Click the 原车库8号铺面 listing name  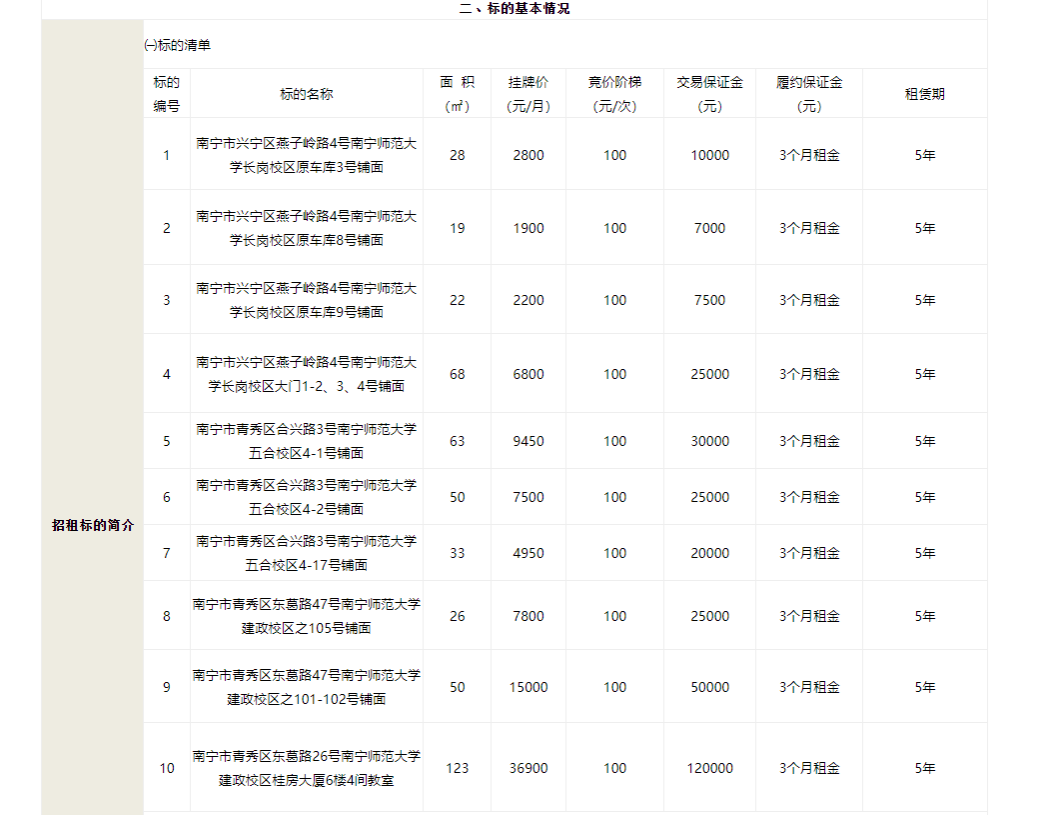[306, 228]
